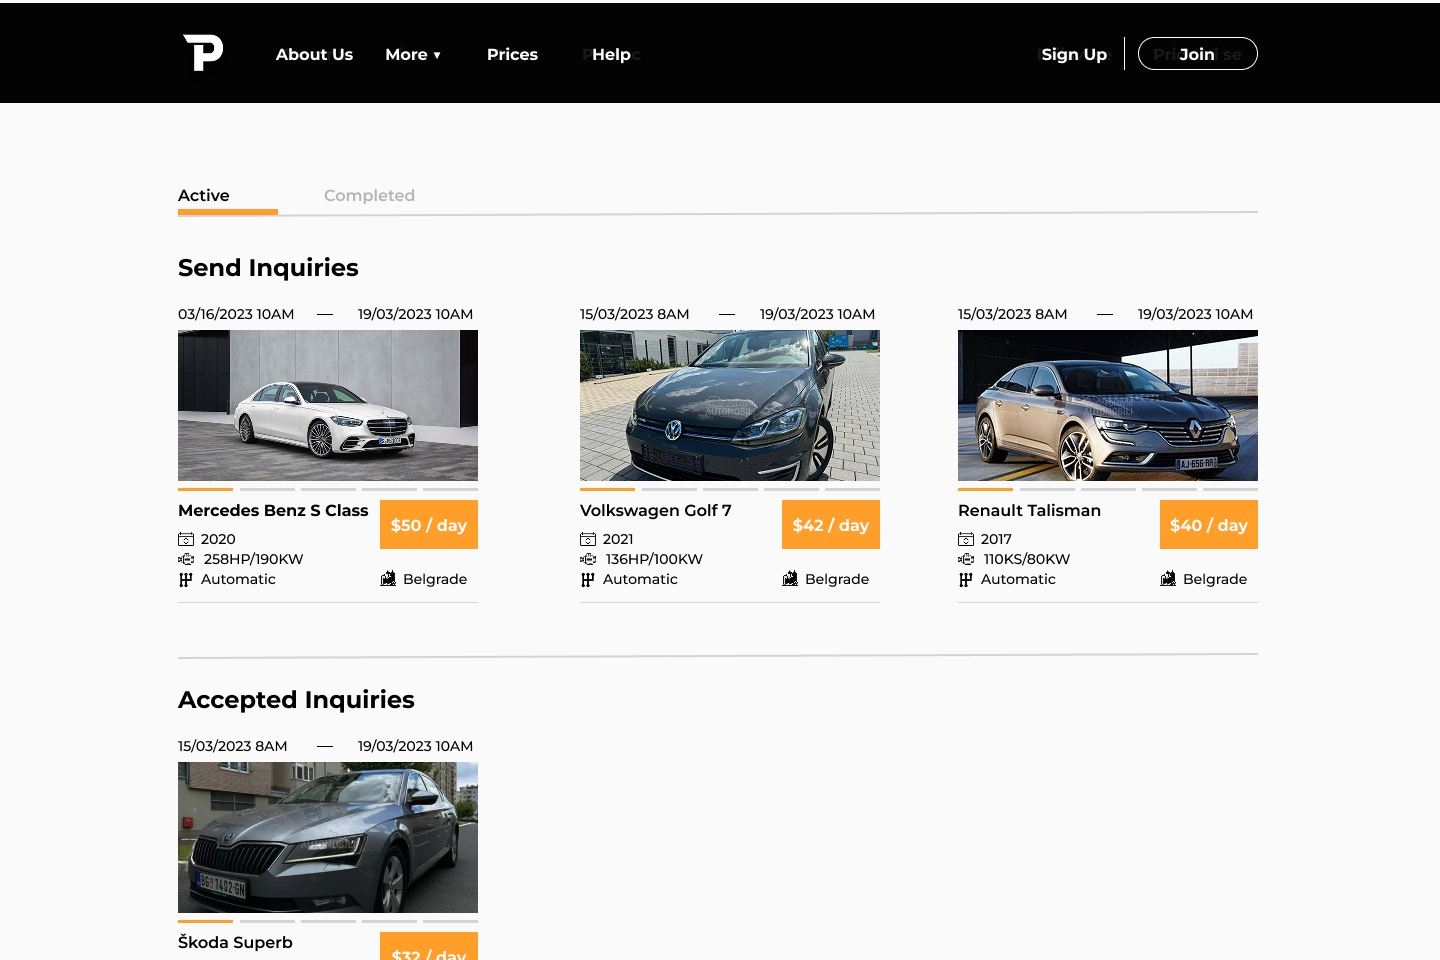Click the 258HP/190KW power text
Image resolution: width=1440 pixels, height=960 pixels.
pos(253,559)
